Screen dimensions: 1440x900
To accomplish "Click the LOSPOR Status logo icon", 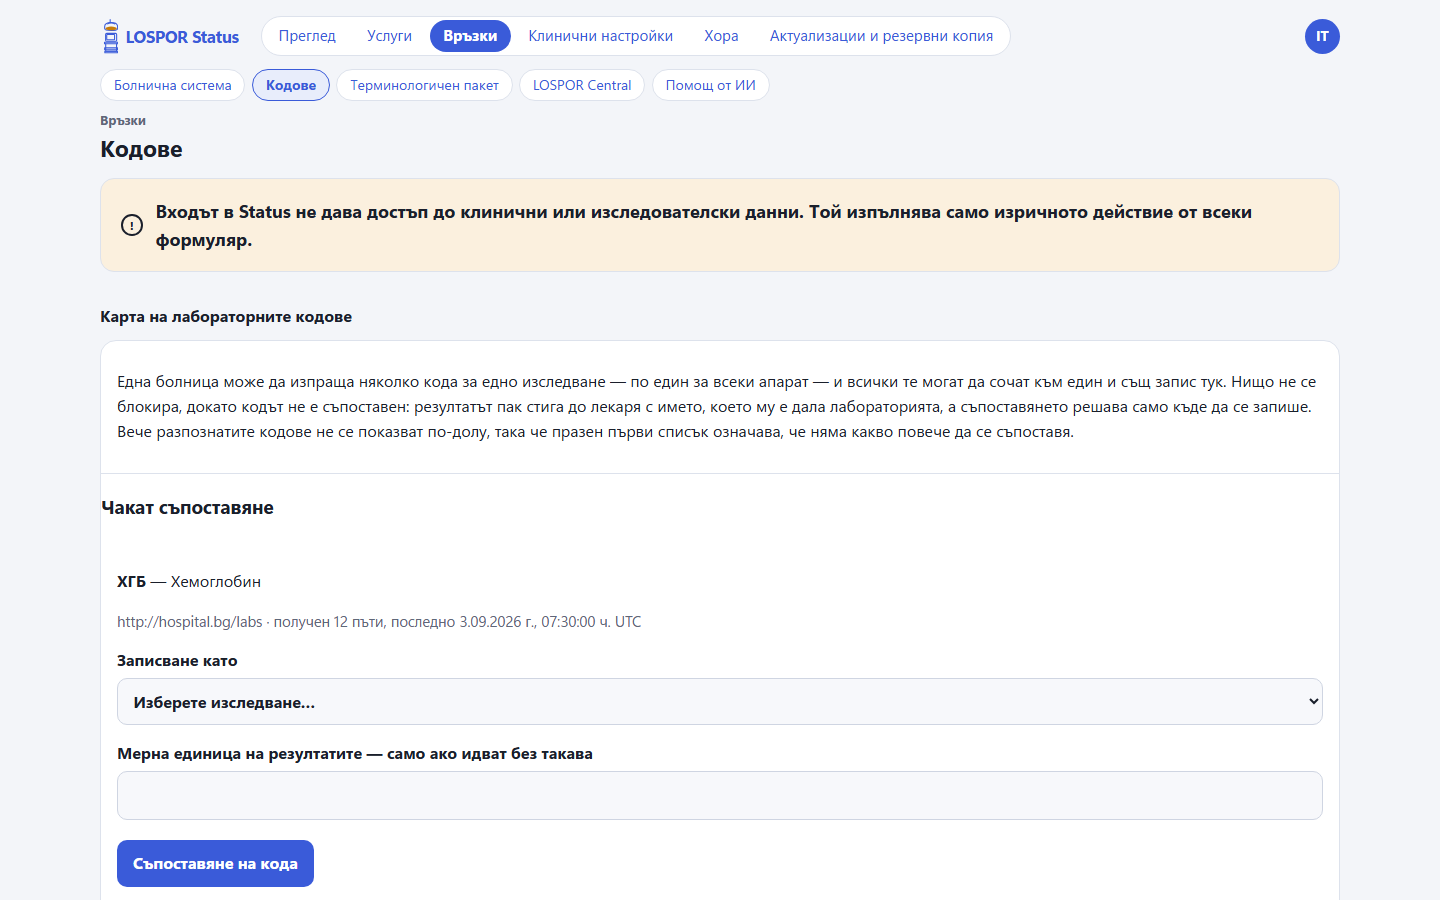I will click(x=111, y=37).
